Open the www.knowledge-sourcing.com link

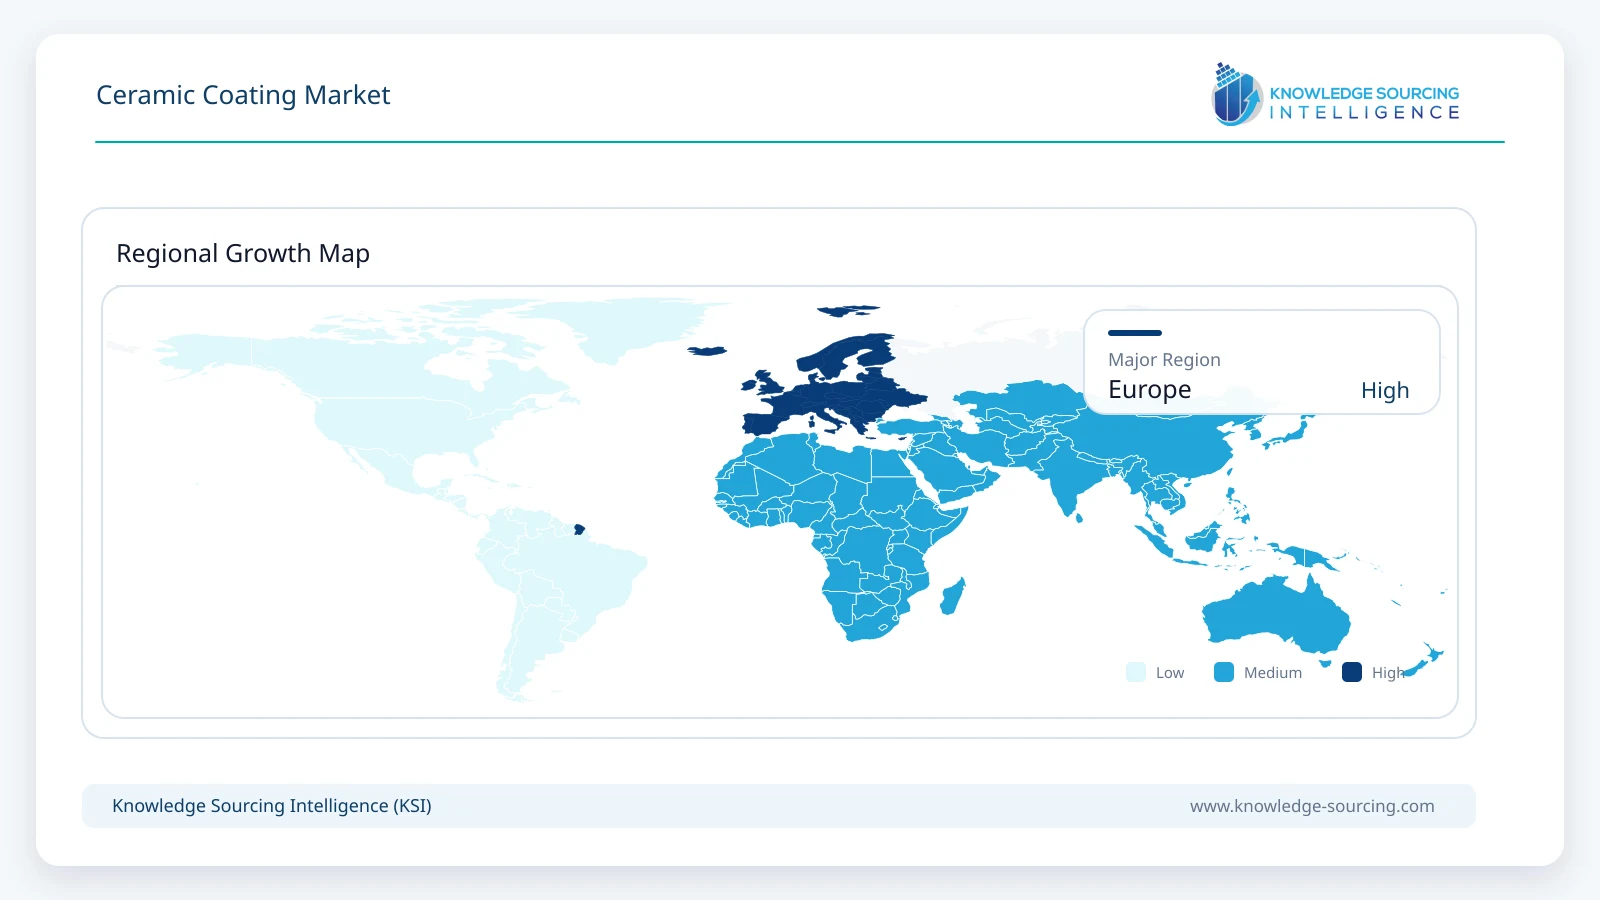point(1312,806)
